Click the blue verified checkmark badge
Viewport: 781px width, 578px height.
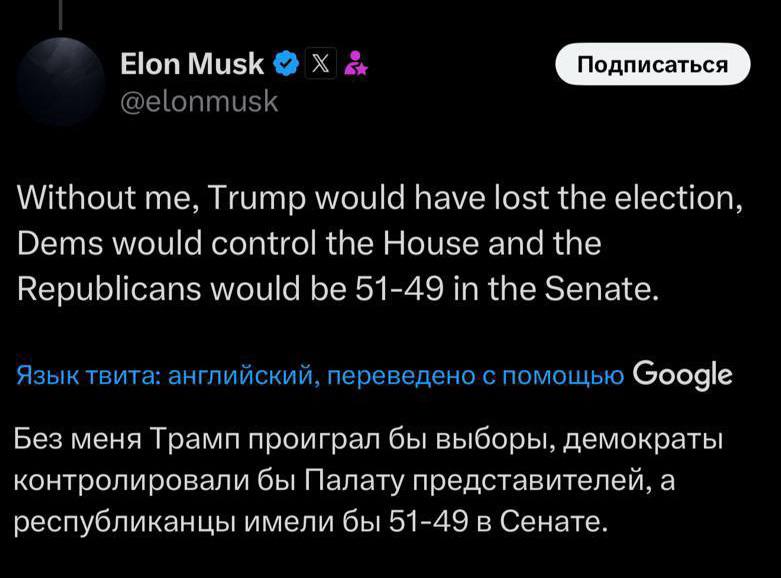click(285, 66)
